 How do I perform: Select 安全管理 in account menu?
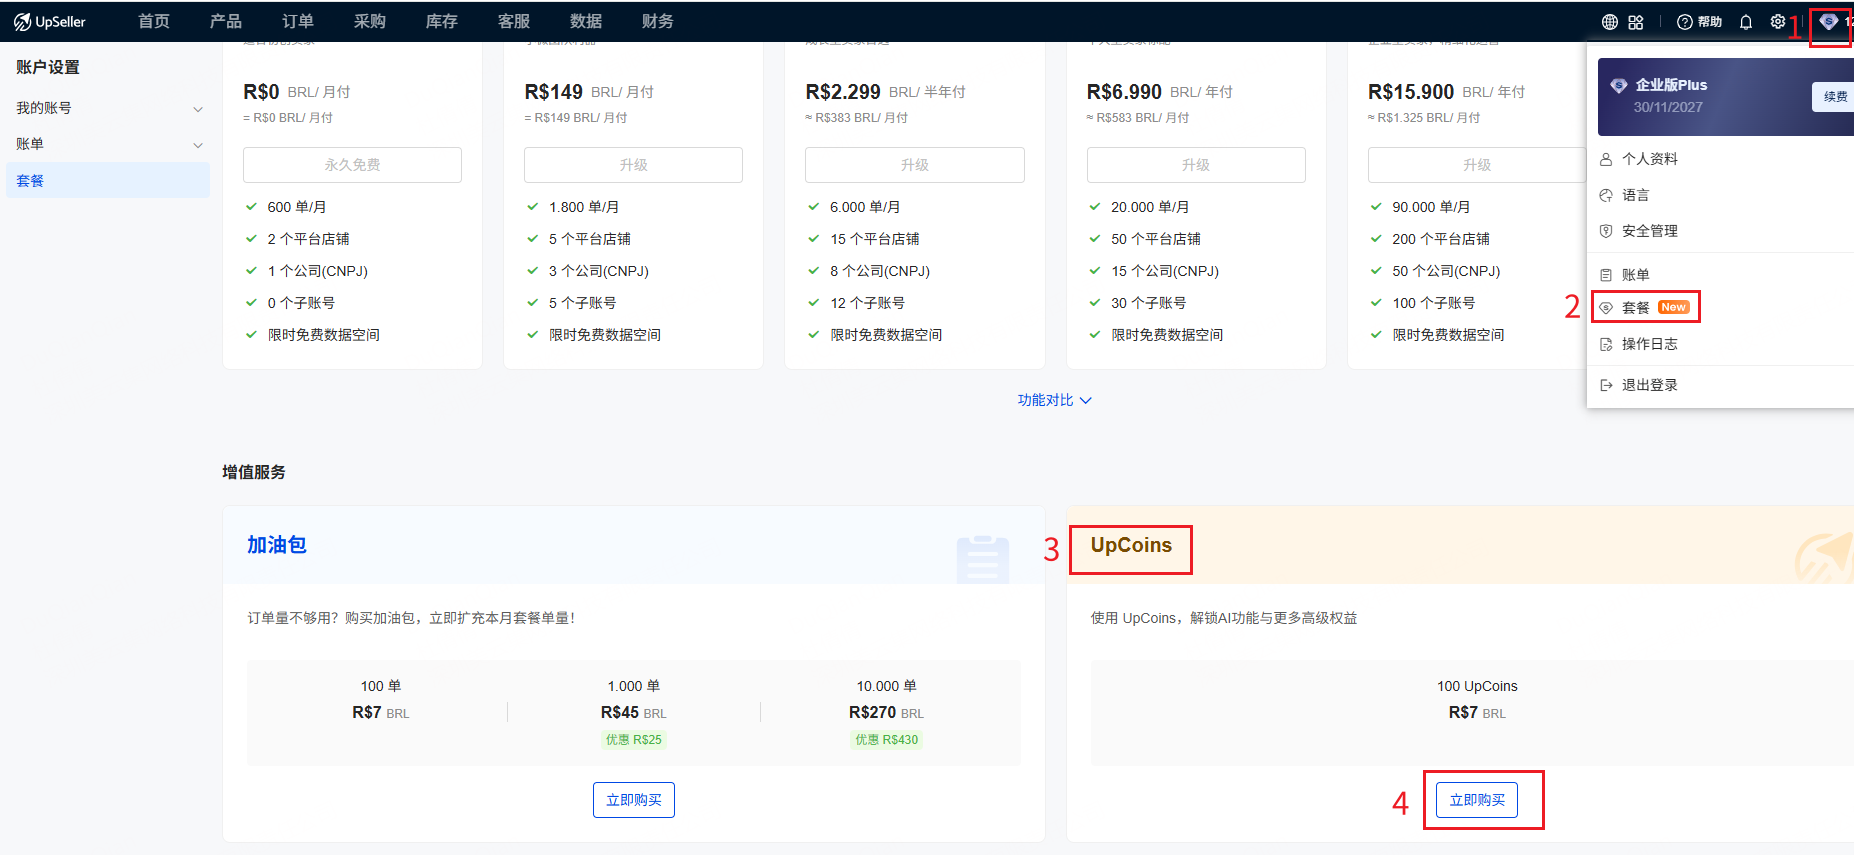coord(1649,231)
